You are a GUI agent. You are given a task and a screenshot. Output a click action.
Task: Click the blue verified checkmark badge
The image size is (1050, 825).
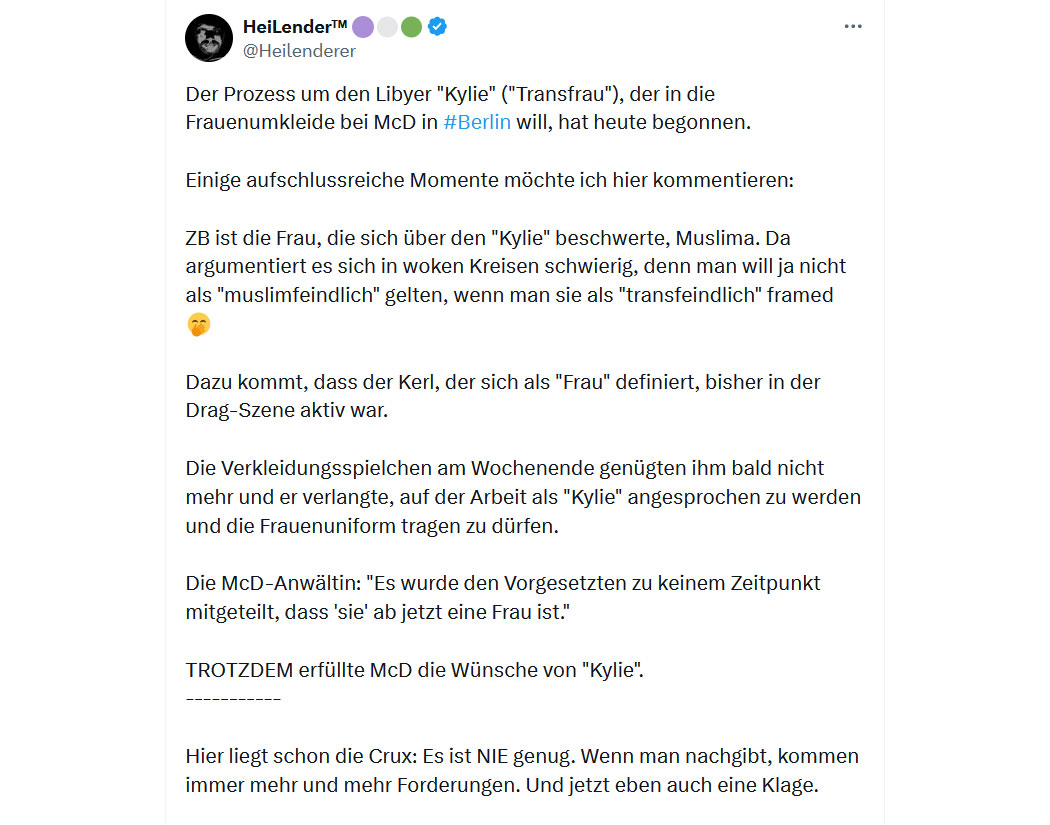(x=437, y=27)
